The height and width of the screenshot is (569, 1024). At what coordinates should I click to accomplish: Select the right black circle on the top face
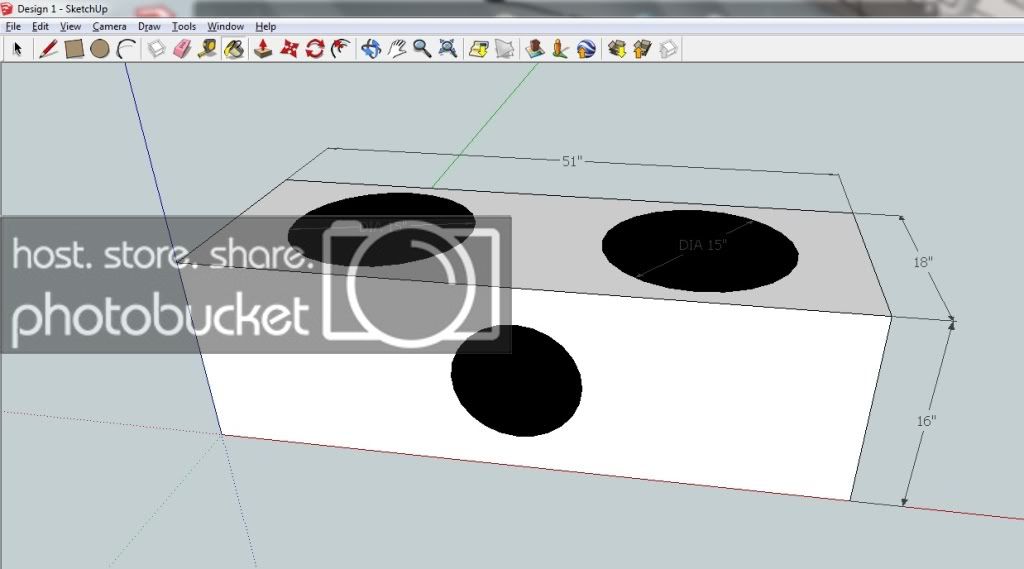[700, 250]
